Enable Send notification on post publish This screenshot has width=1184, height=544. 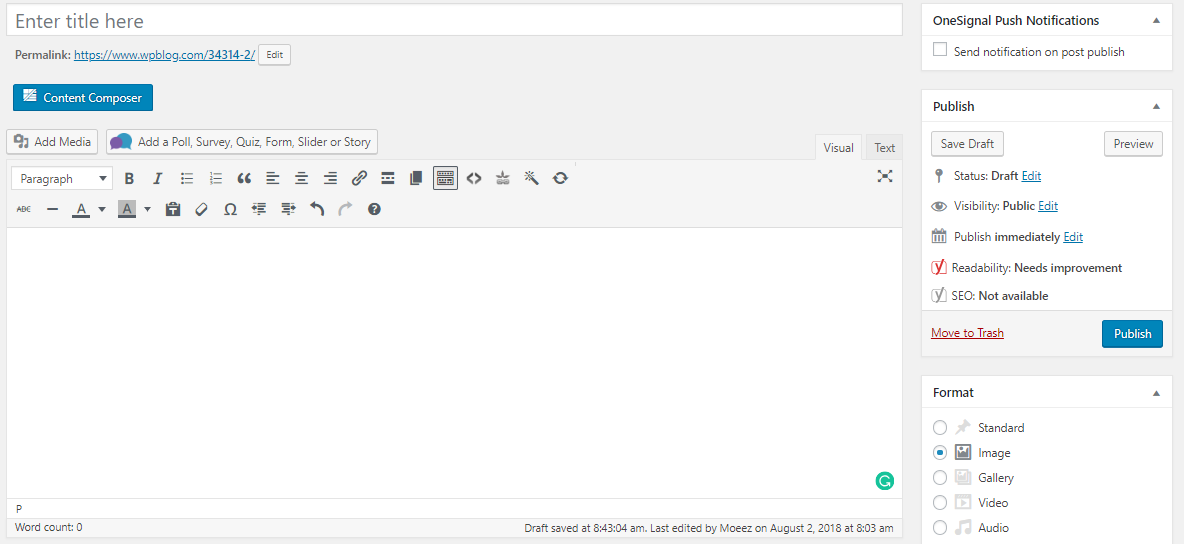pyautogui.click(x=940, y=50)
